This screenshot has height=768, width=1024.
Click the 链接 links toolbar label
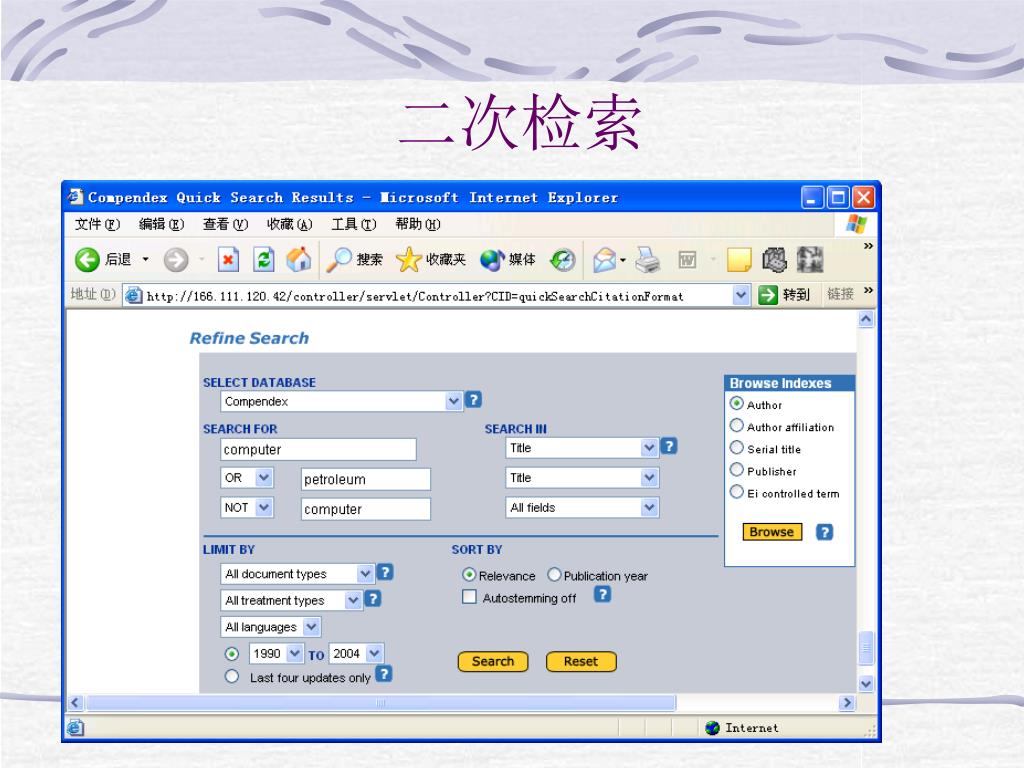[x=840, y=295]
